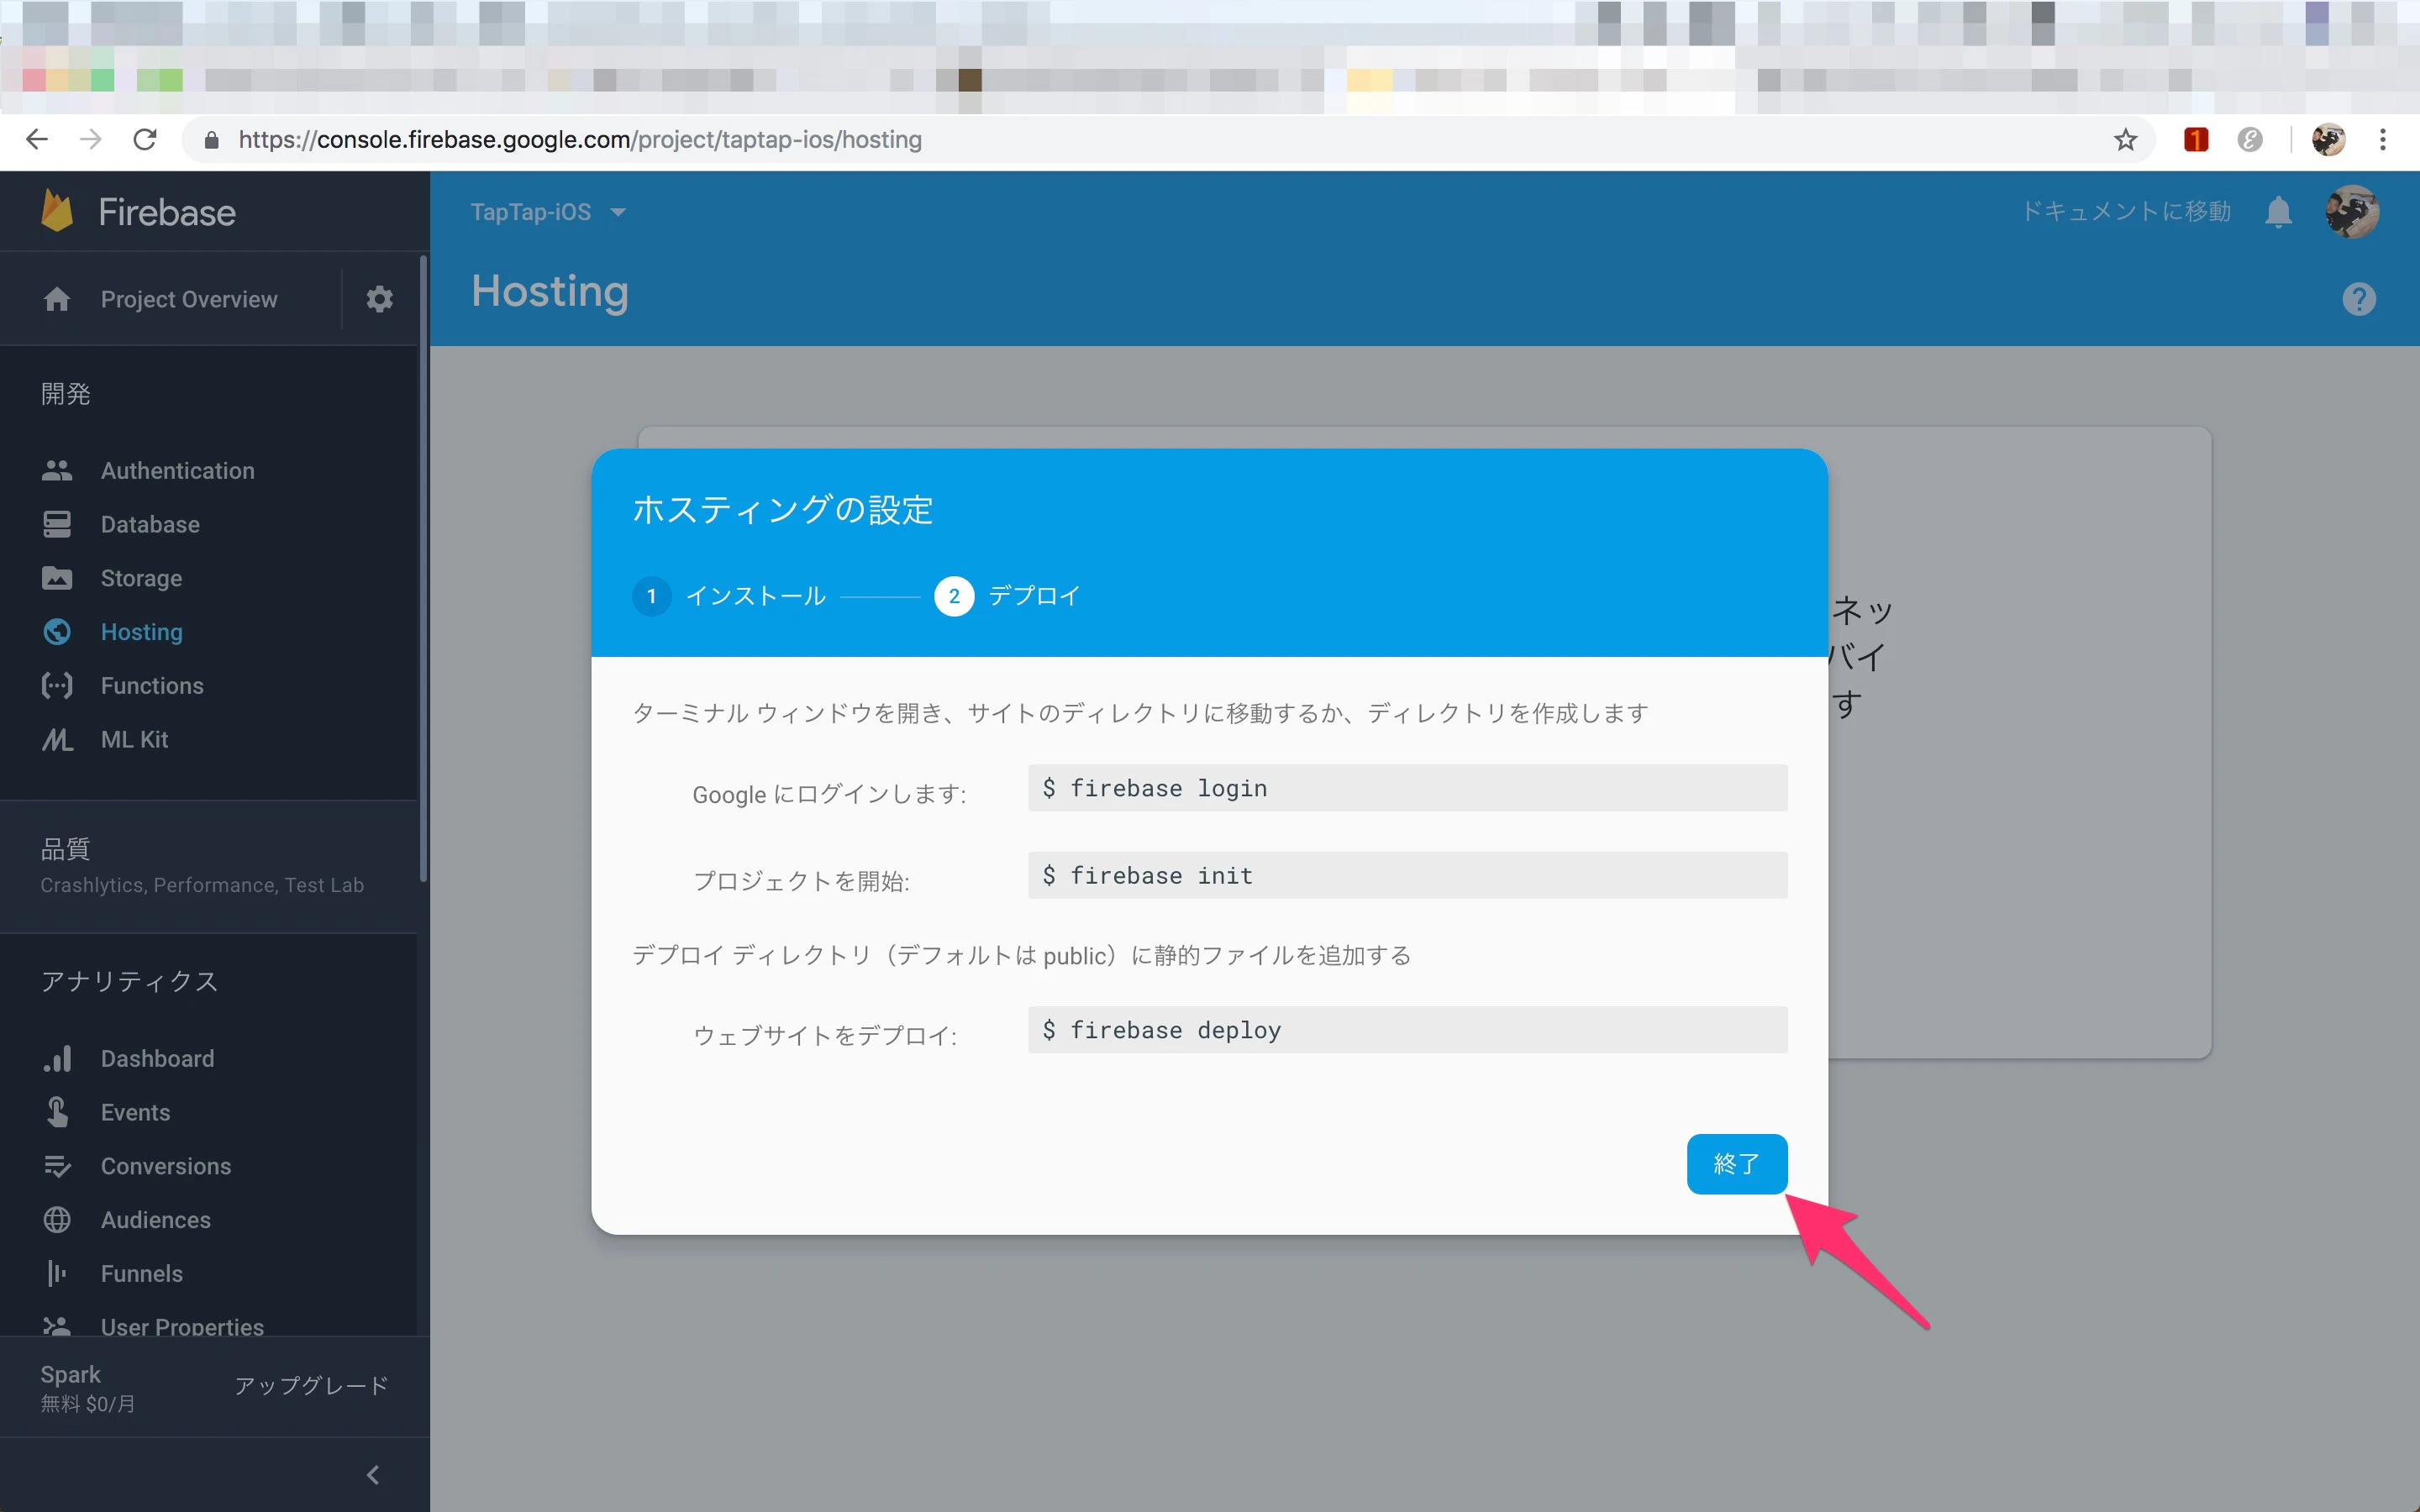Image resolution: width=2420 pixels, height=1512 pixels.
Task: Click the Firebase flame logo icon
Action: pos(57,211)
